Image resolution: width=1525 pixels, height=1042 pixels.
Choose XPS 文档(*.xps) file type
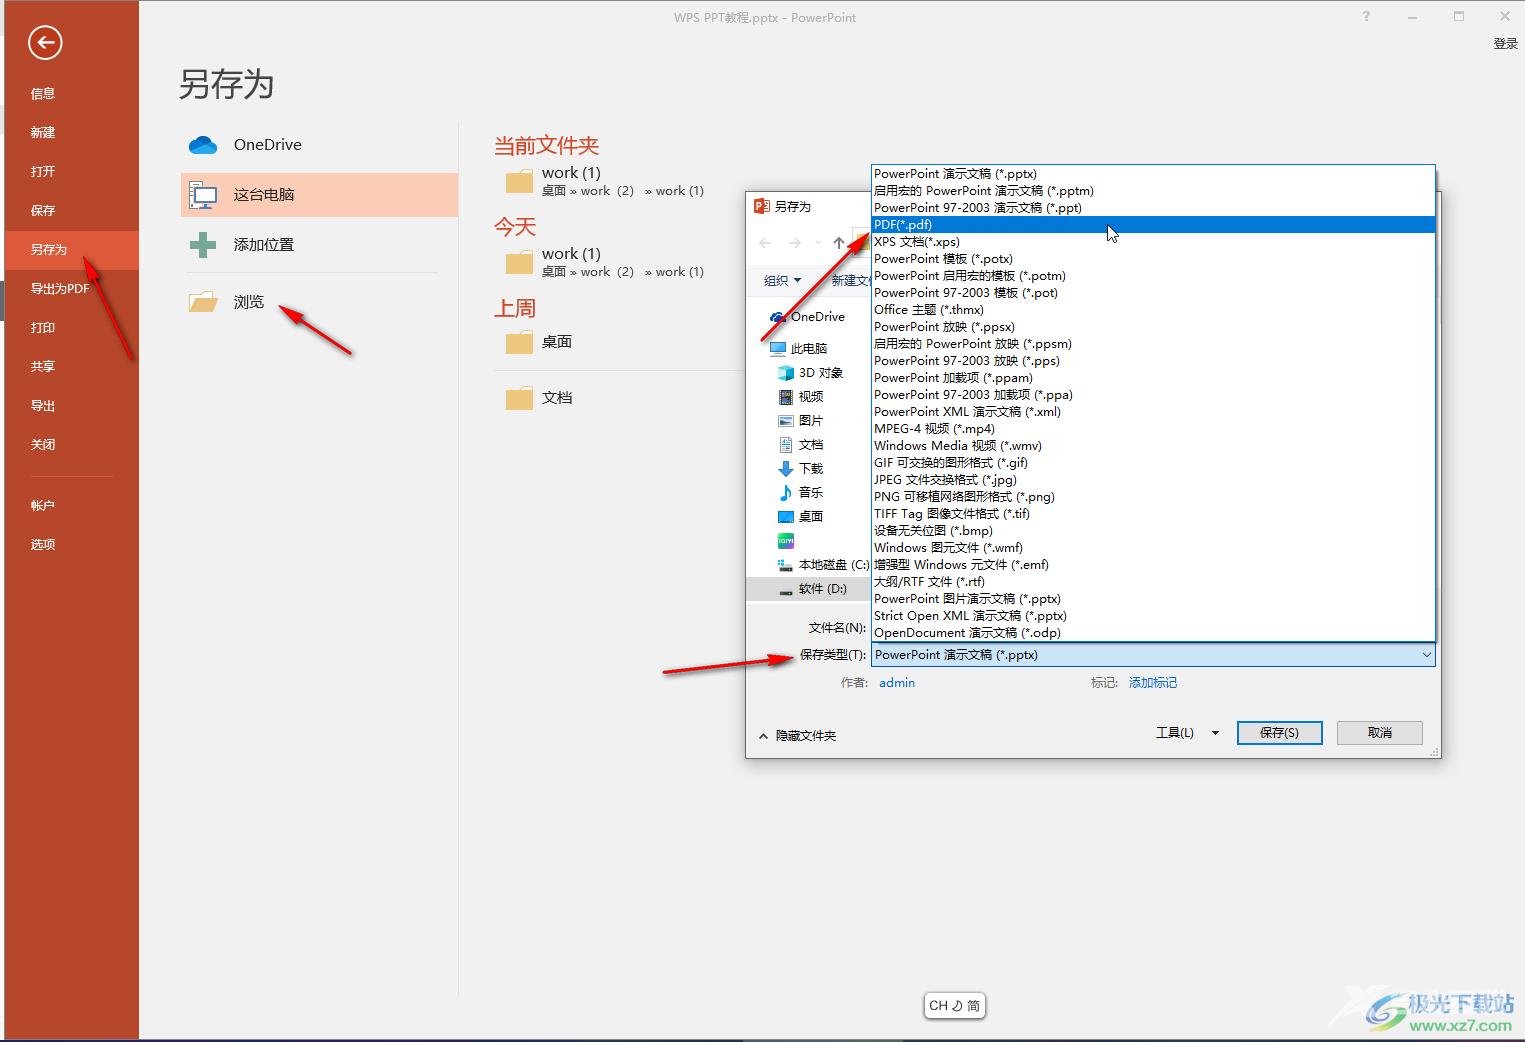(x=1154, y=242)
